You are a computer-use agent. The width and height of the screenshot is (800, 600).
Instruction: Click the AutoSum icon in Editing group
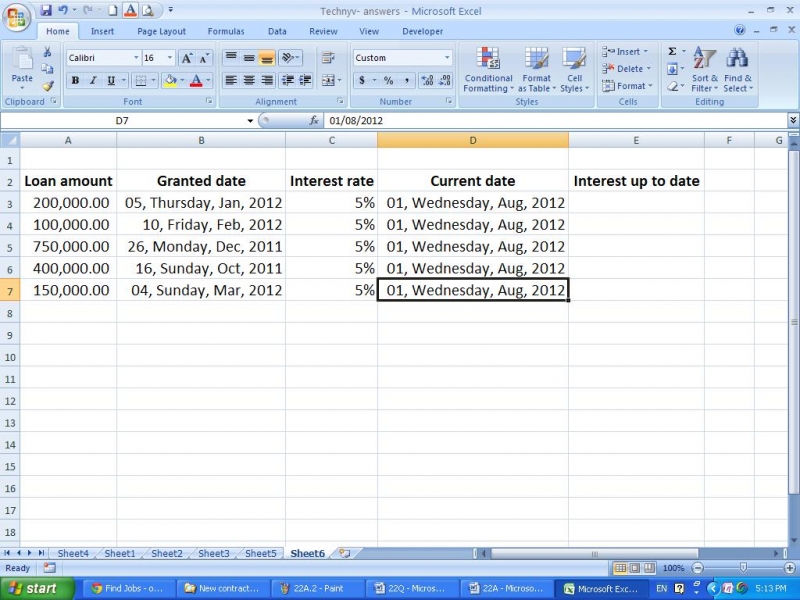pos(671,49)
